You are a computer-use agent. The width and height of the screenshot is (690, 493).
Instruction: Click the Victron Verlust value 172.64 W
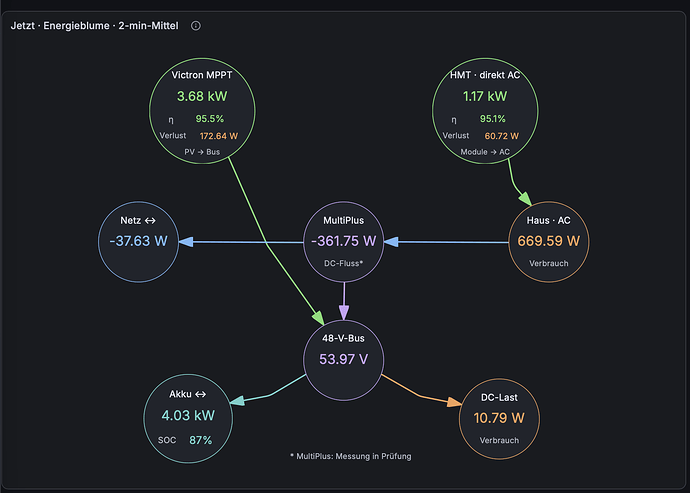[x=219, y=136]
